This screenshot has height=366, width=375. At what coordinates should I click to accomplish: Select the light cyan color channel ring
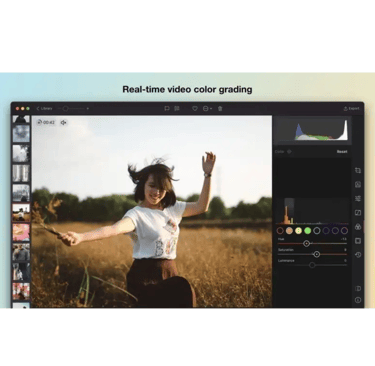(317, 230)
